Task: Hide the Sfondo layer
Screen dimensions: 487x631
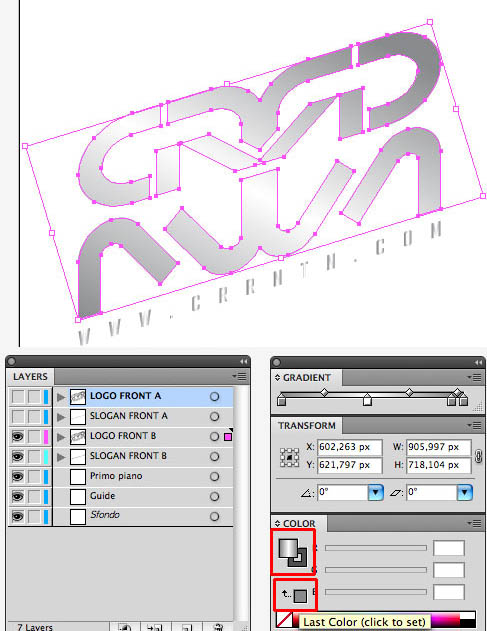Action: click(x=18, y=516)
